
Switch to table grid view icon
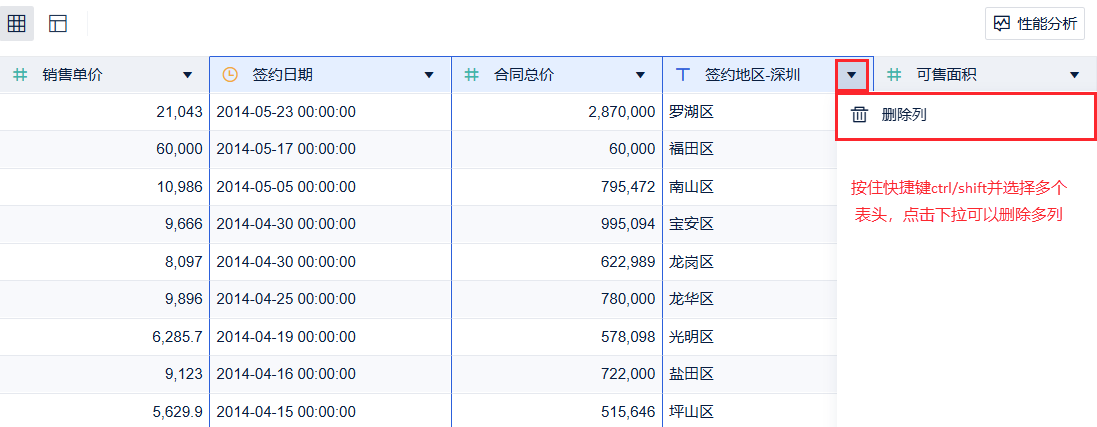(x=17, y=23)
